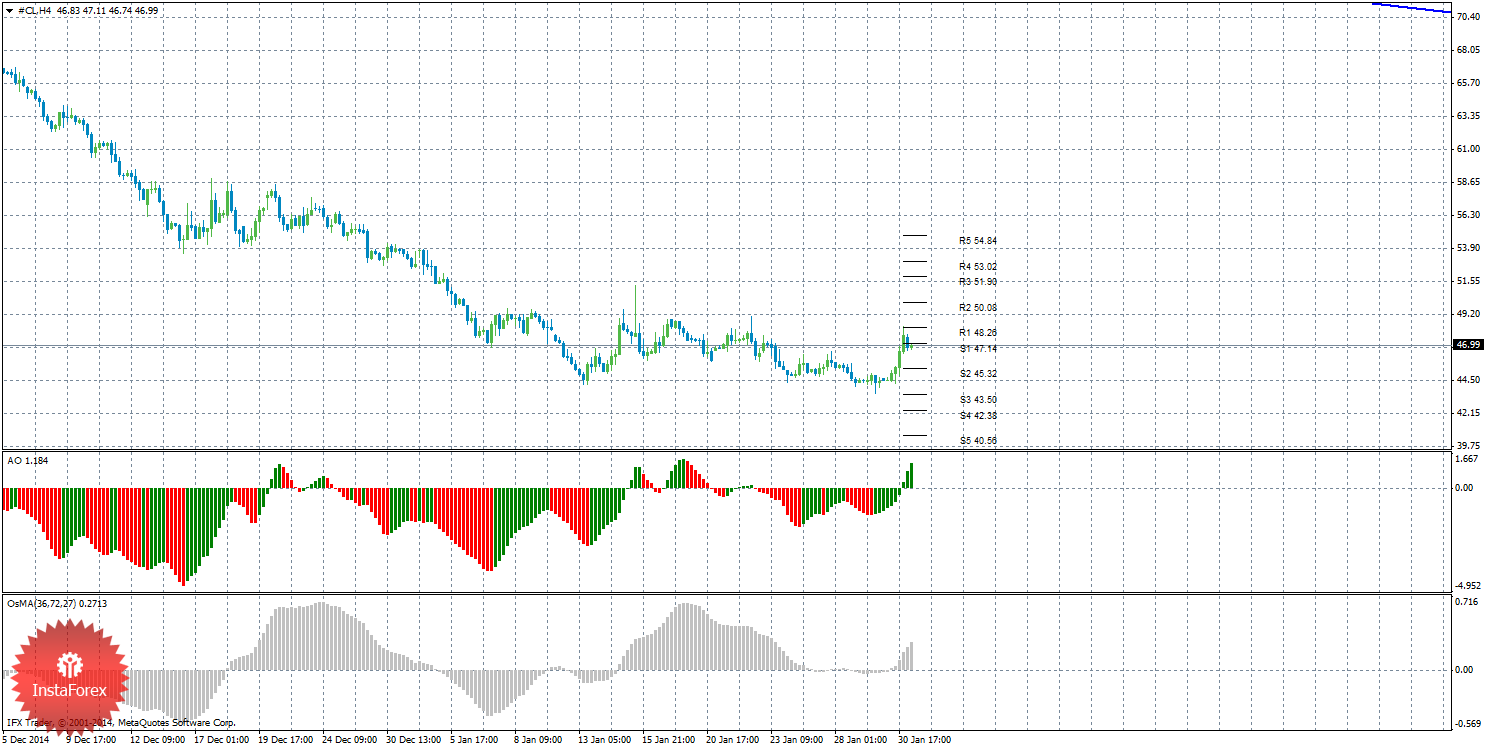Click the S1 47.14 pivot label
Screen dimensions: 1491x748
(978, 349)
